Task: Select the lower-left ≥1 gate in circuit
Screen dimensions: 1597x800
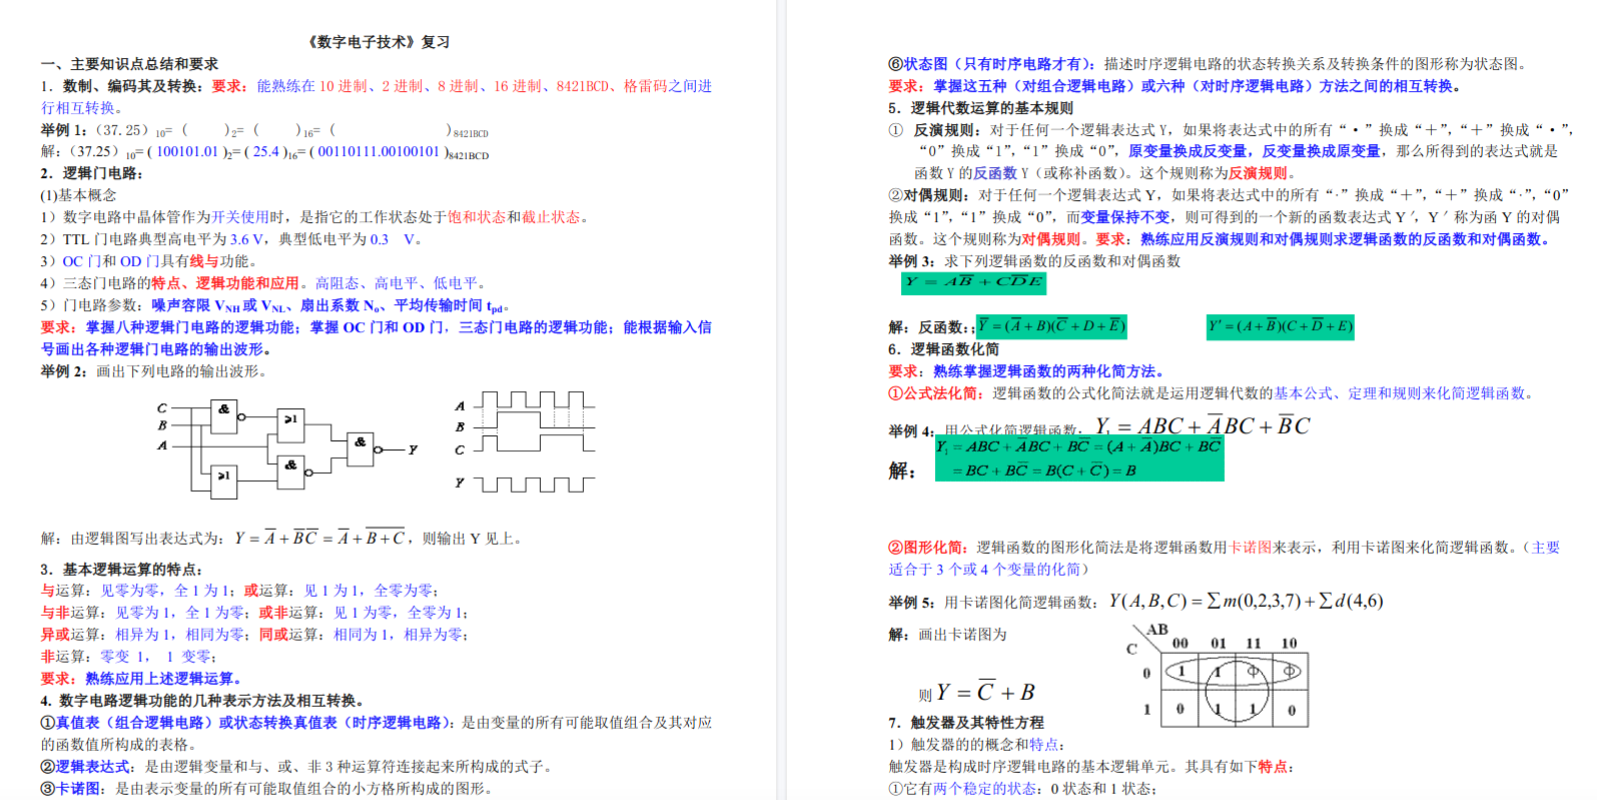Action: click(225, 480)
